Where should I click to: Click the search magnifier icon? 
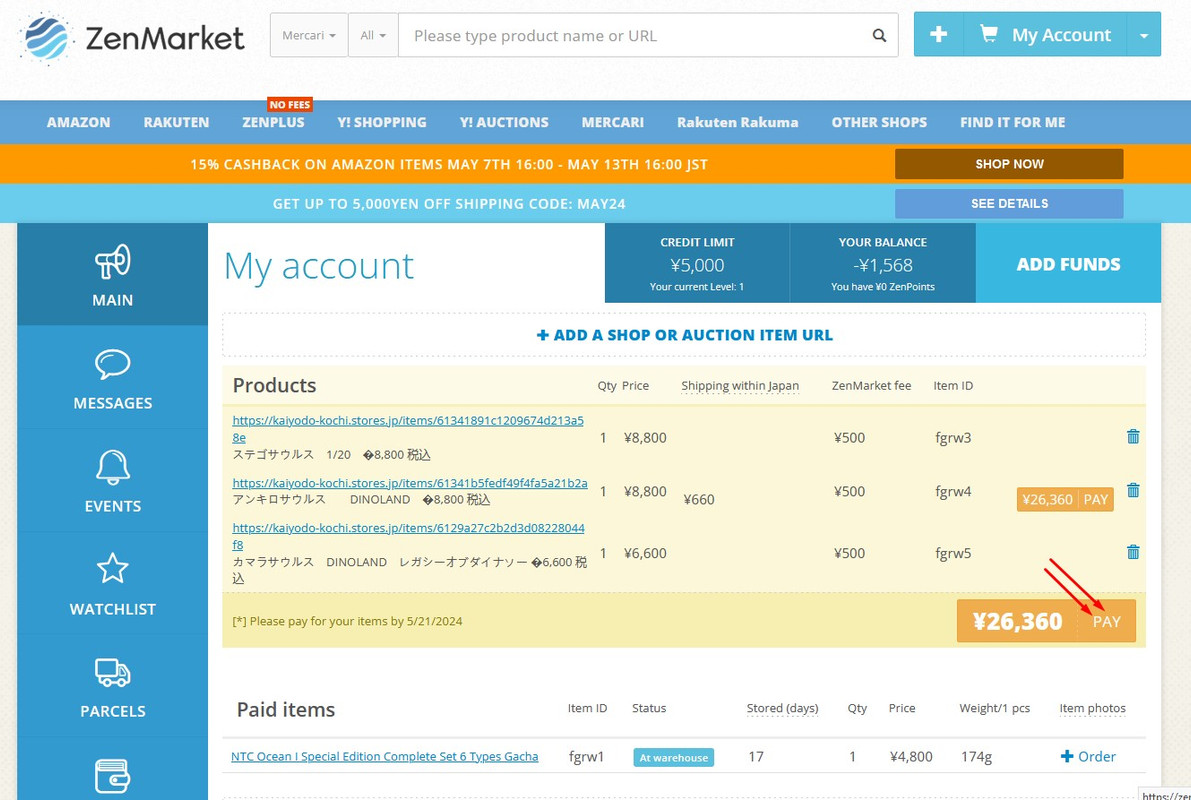(x=879, y=35)
